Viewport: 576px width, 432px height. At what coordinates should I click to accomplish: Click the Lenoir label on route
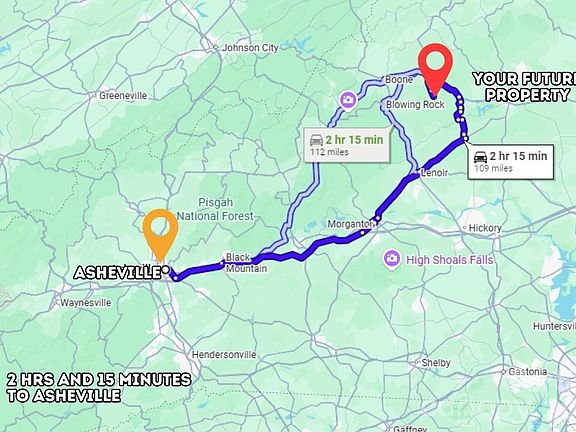(x=434, y=173)
